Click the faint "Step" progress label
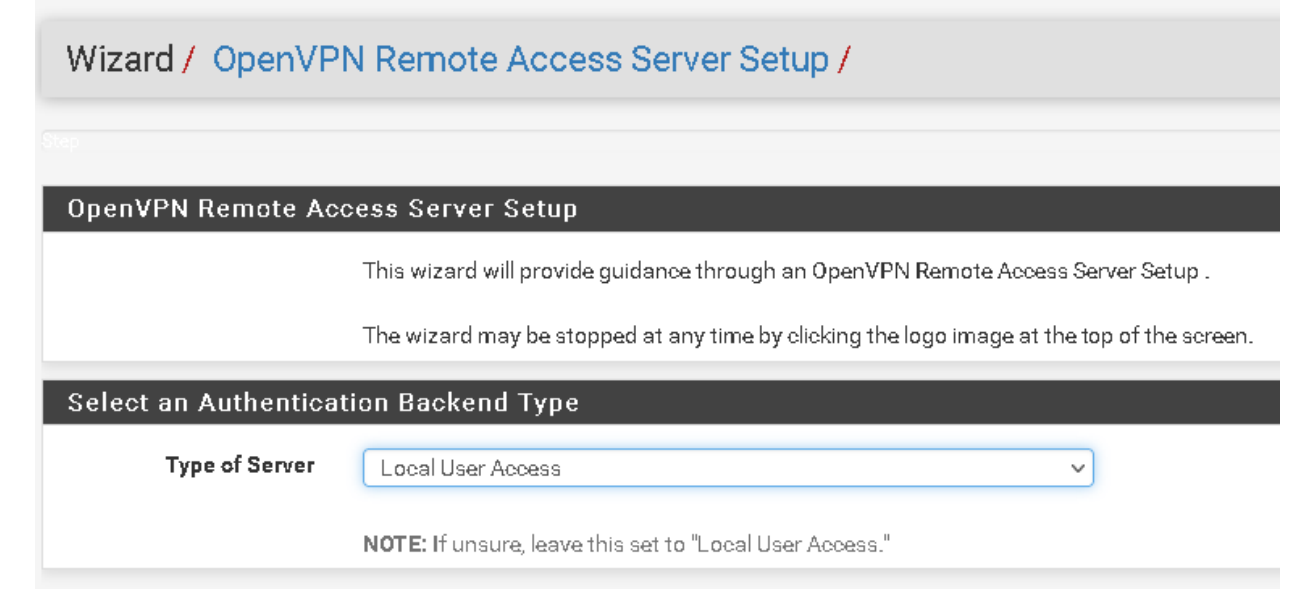Screen dimensions: 1312x600 60,142
